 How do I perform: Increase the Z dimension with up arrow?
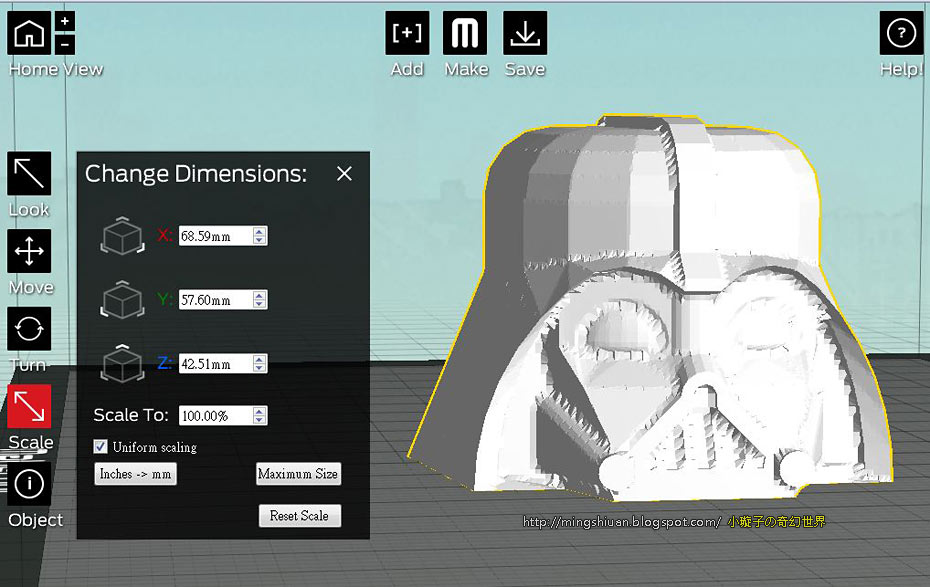[259, 359]
